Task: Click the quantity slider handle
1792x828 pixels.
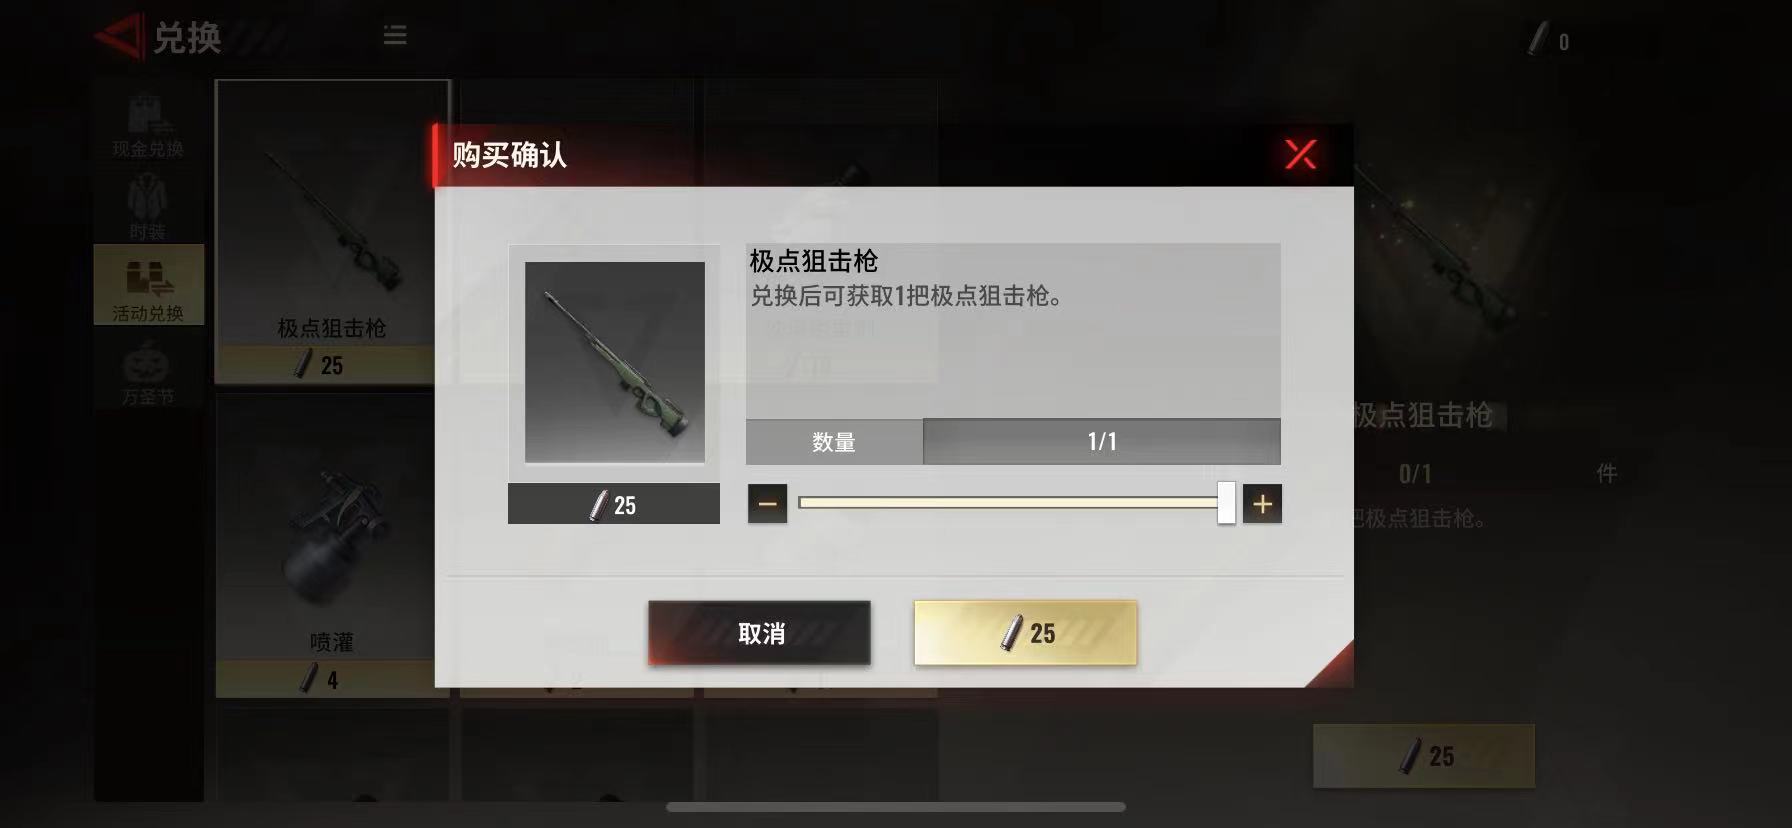Action: coord(1226,503)
